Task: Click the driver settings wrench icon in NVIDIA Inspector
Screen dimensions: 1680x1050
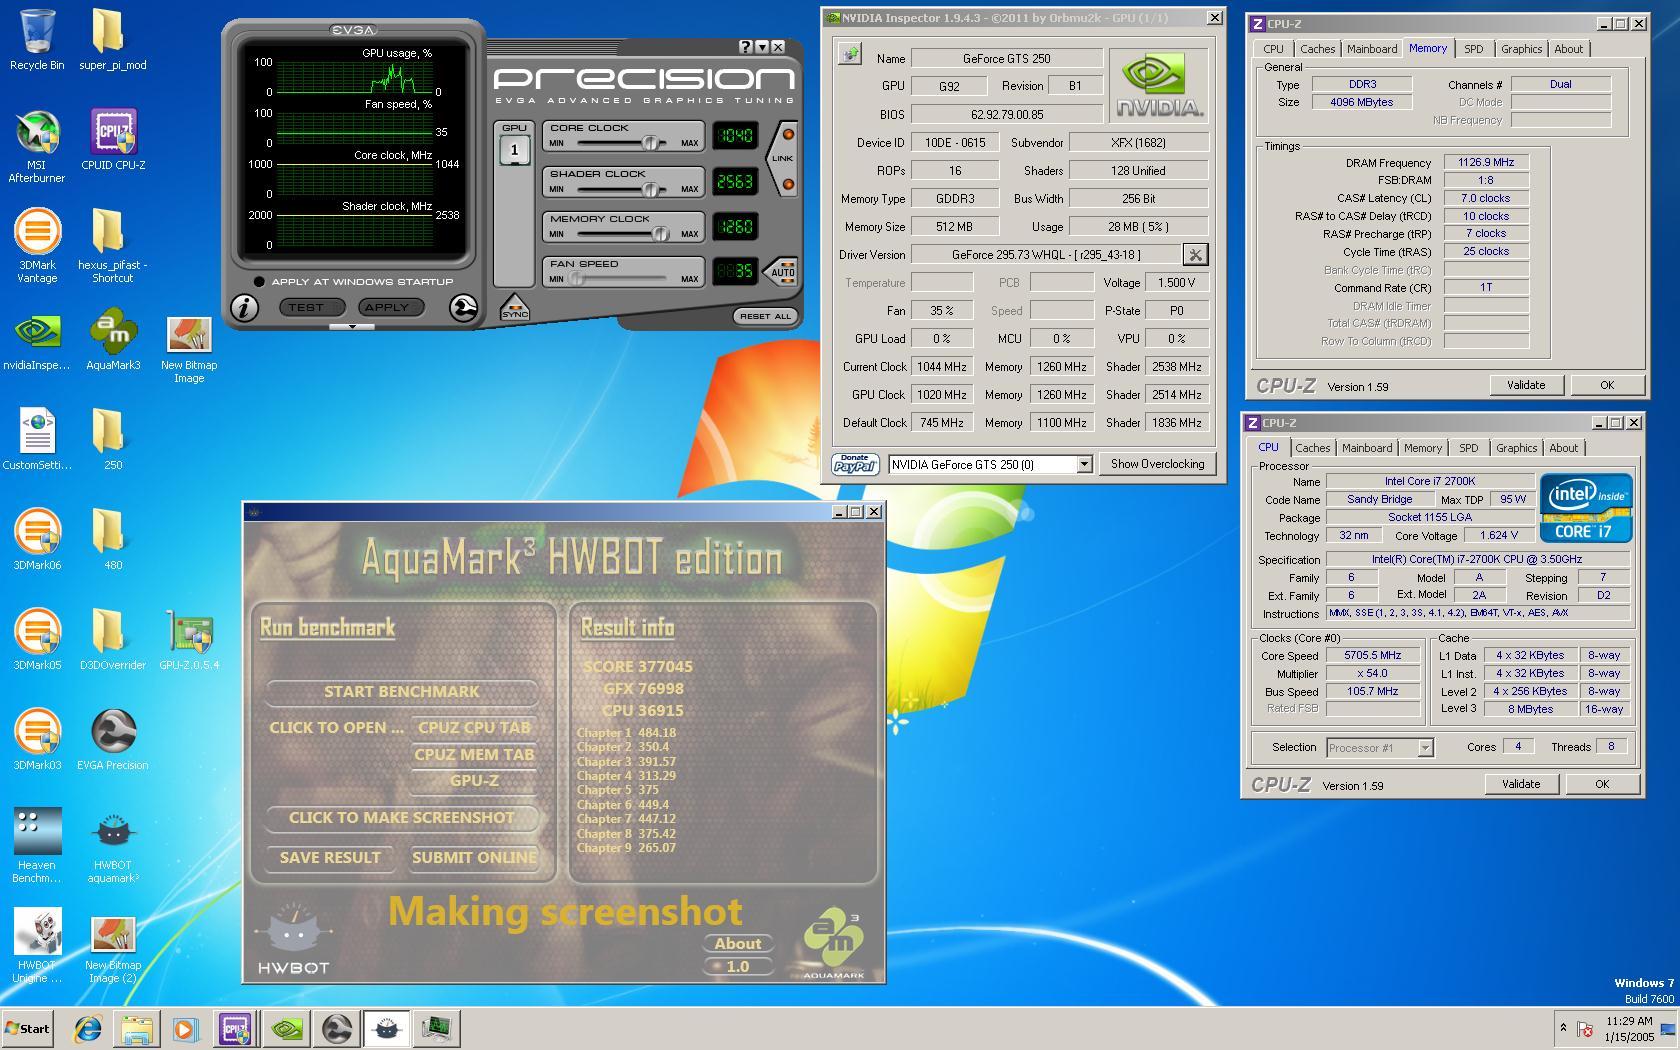Action: tap(1195, 255)
